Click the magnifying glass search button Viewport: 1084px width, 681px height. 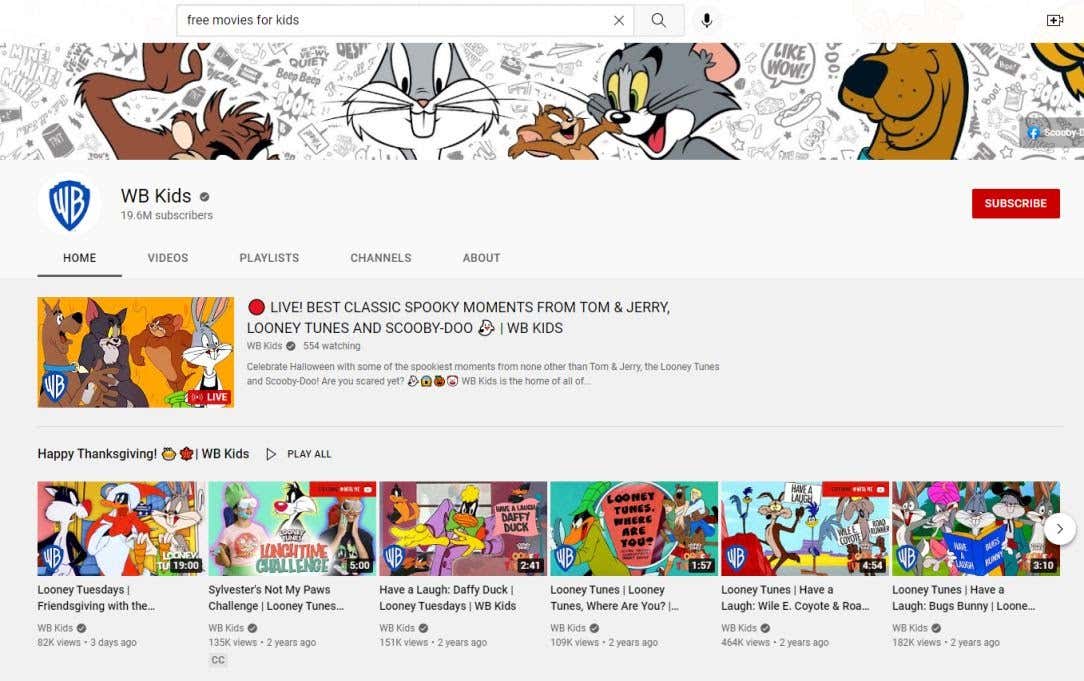pyautogui.click(x=658, y=20)
